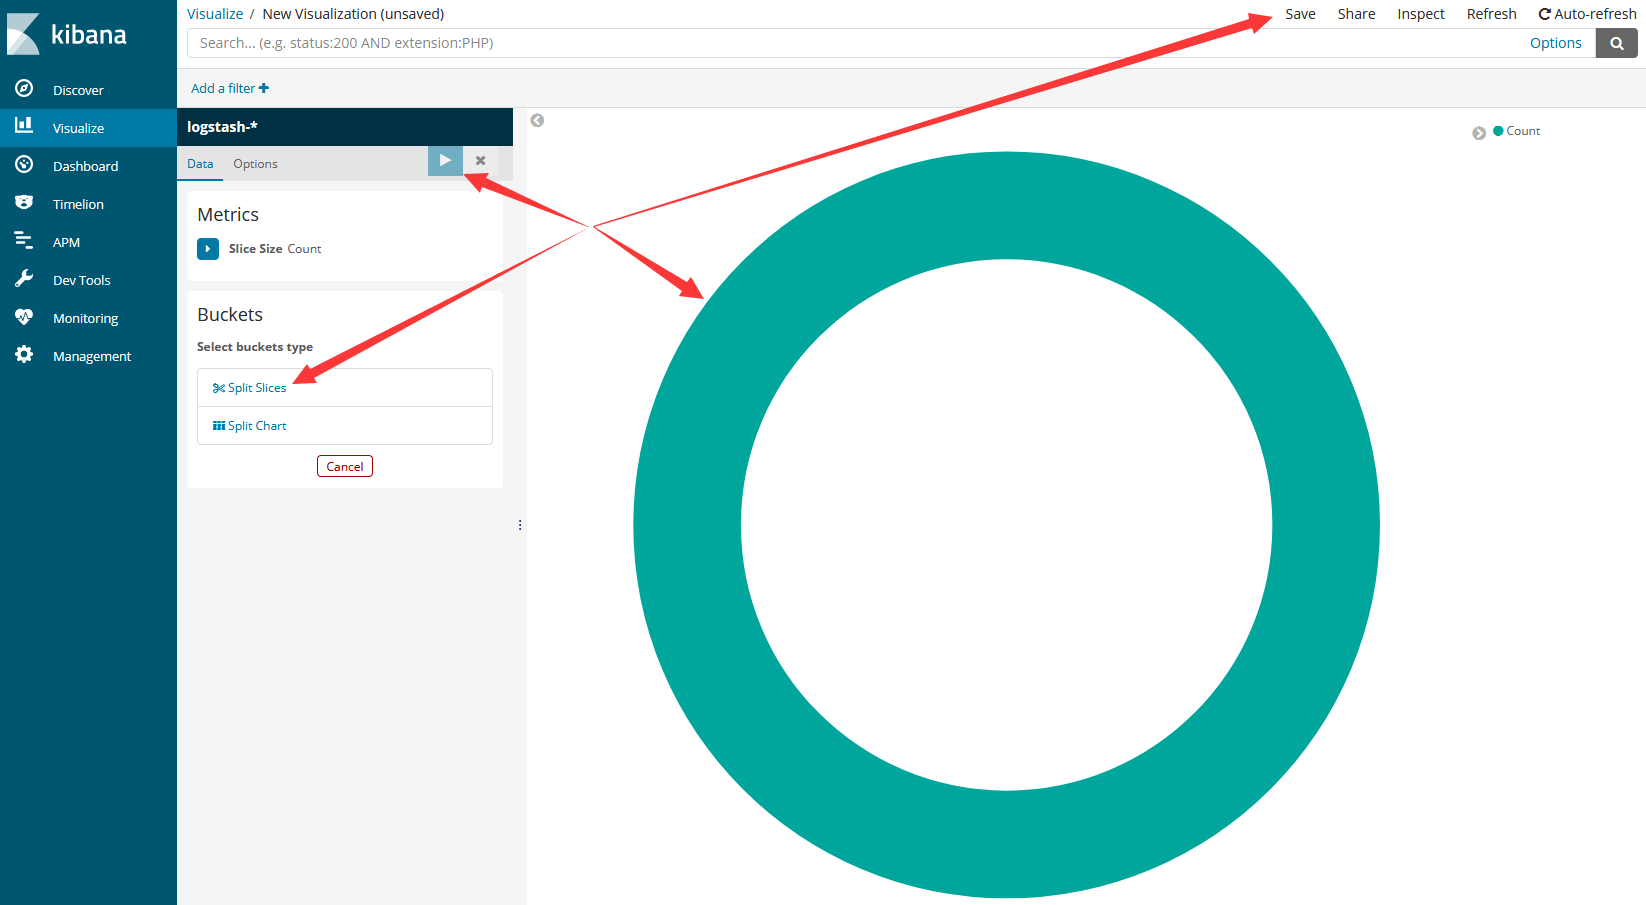Click the panel resize handle dots
This screenshot has width=1646, height=905.
coord(520,525)
